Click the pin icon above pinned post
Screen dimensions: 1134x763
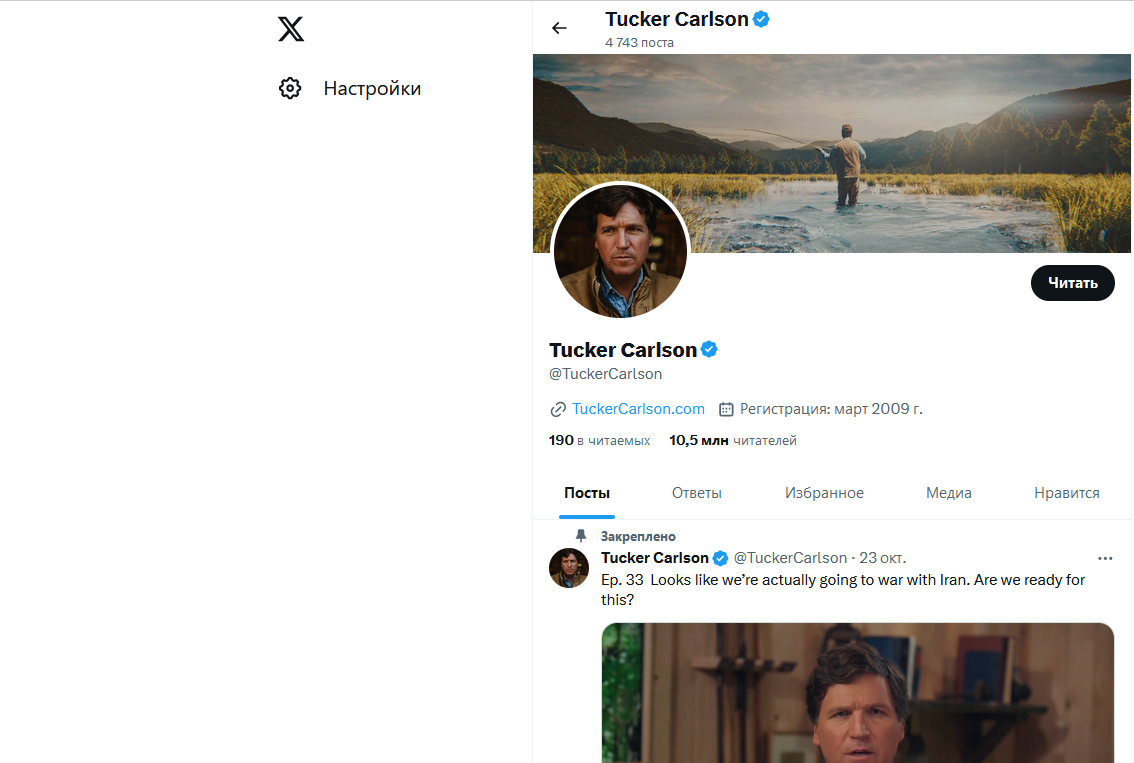coord(581,536)
